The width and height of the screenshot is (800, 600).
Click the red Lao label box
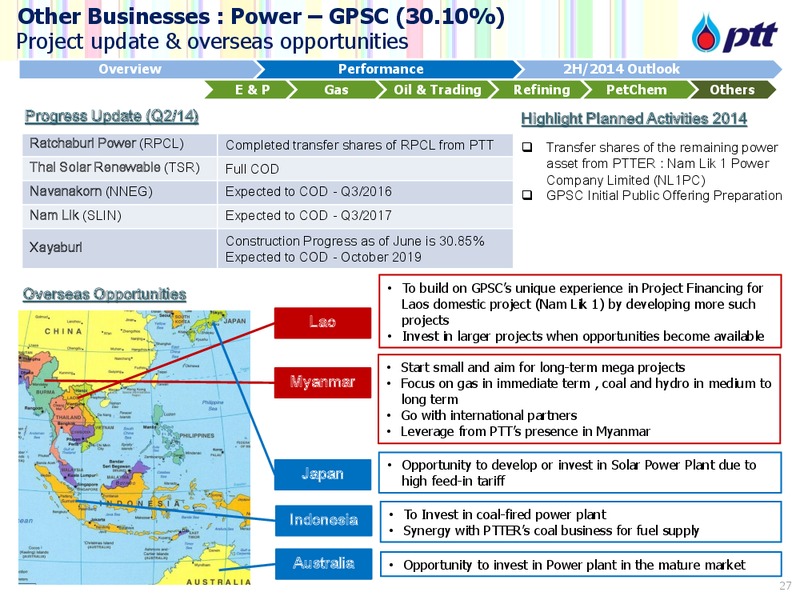click(322, 322)
